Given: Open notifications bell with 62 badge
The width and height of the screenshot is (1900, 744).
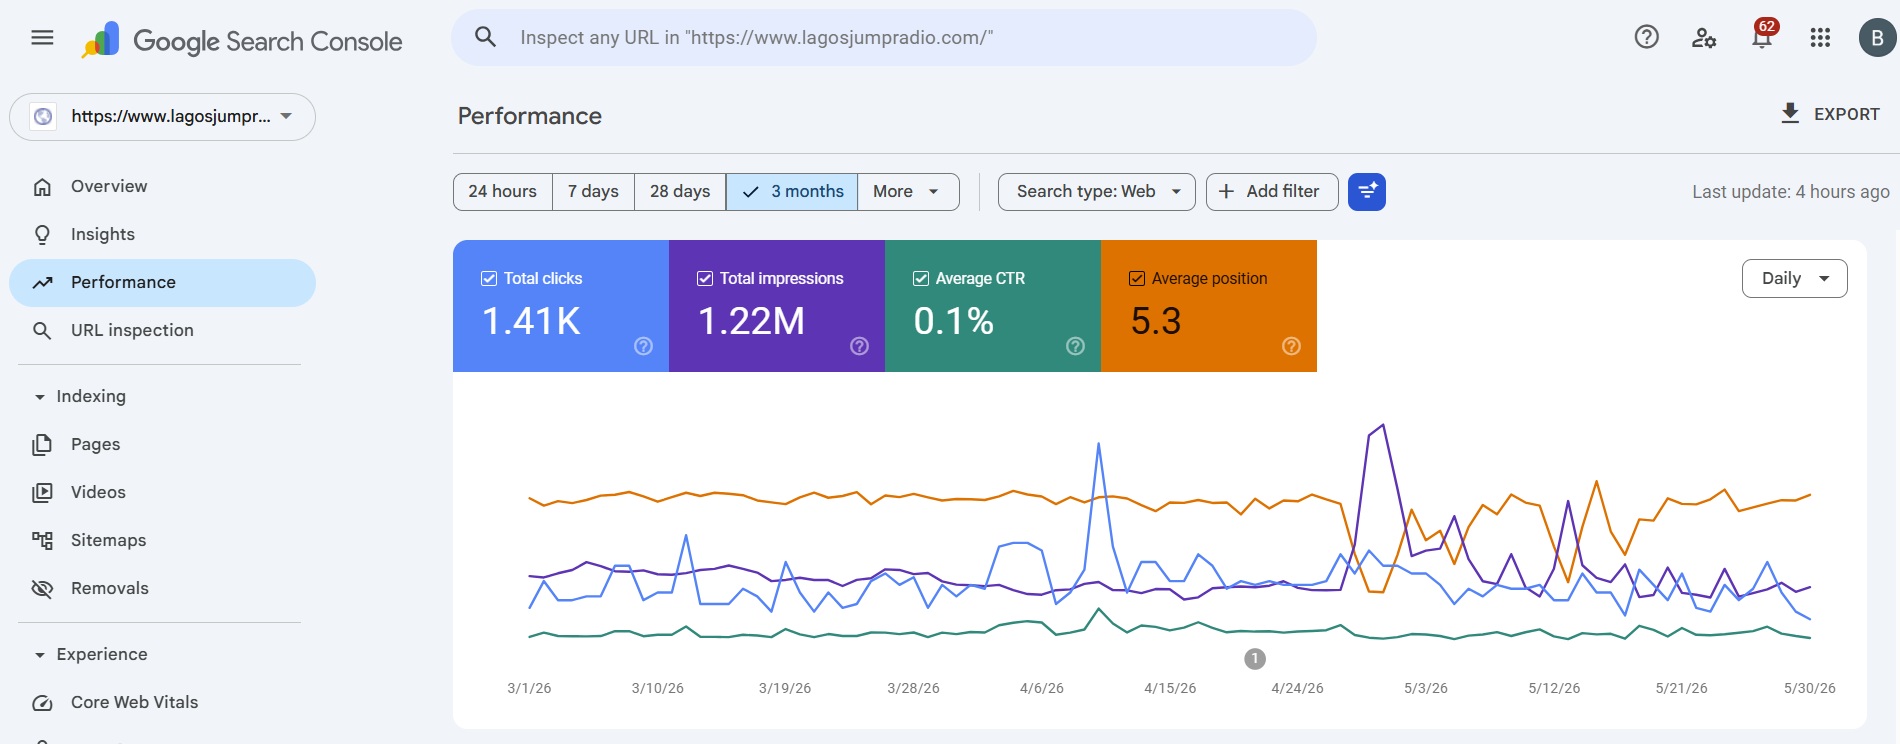Looking at the screenshot, I should 1762,35.
